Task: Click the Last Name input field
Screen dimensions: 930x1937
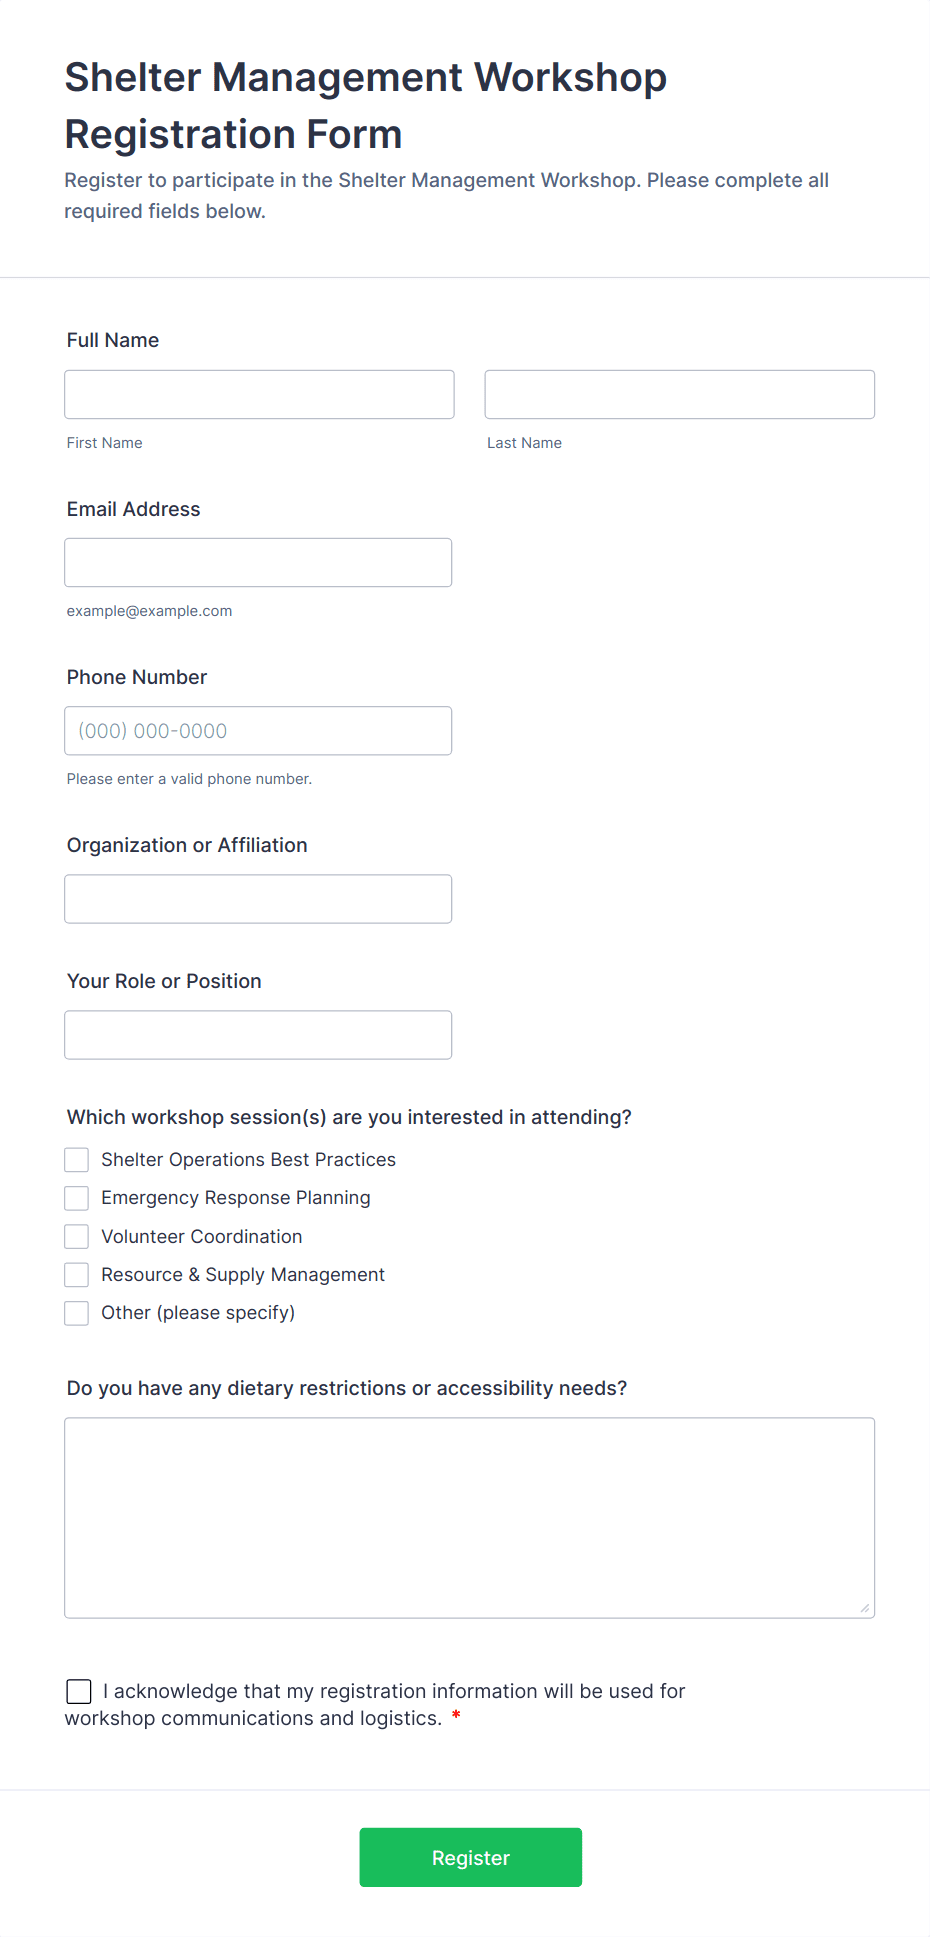Action: [679, 395]
